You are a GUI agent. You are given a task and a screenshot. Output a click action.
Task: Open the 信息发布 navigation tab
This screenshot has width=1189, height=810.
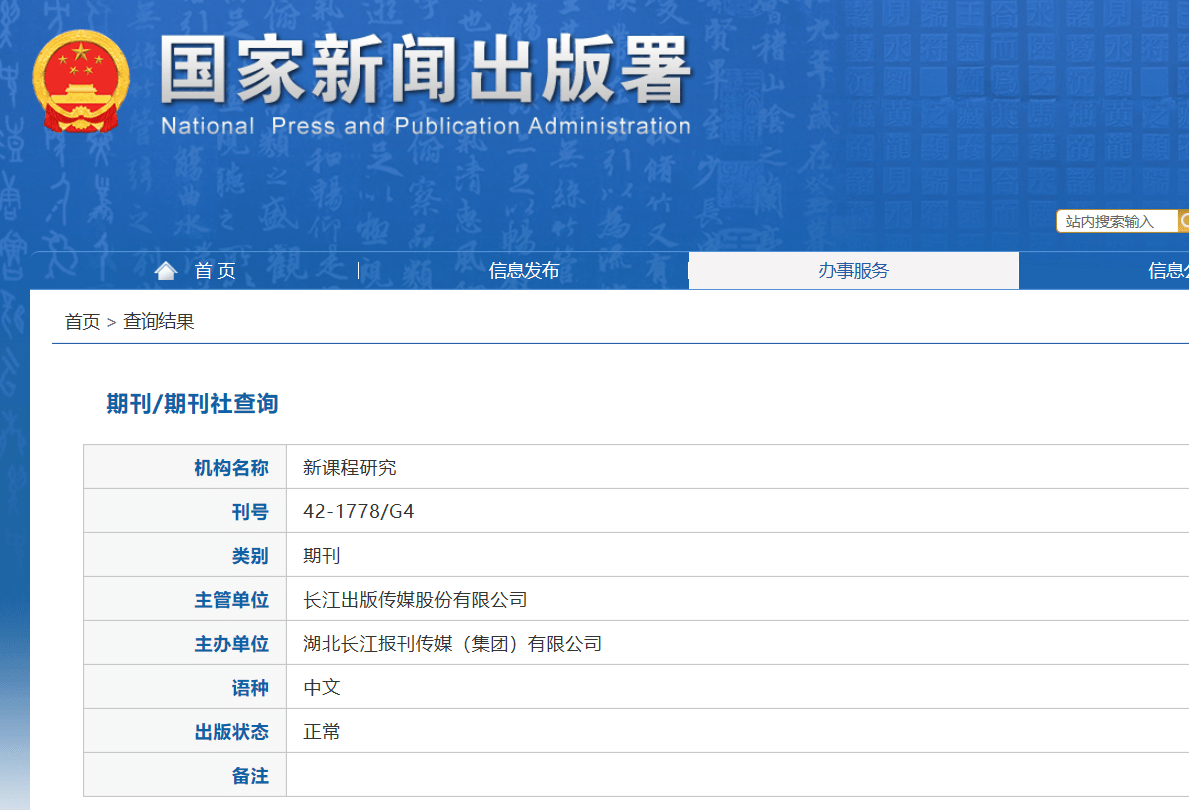point(524,271)
